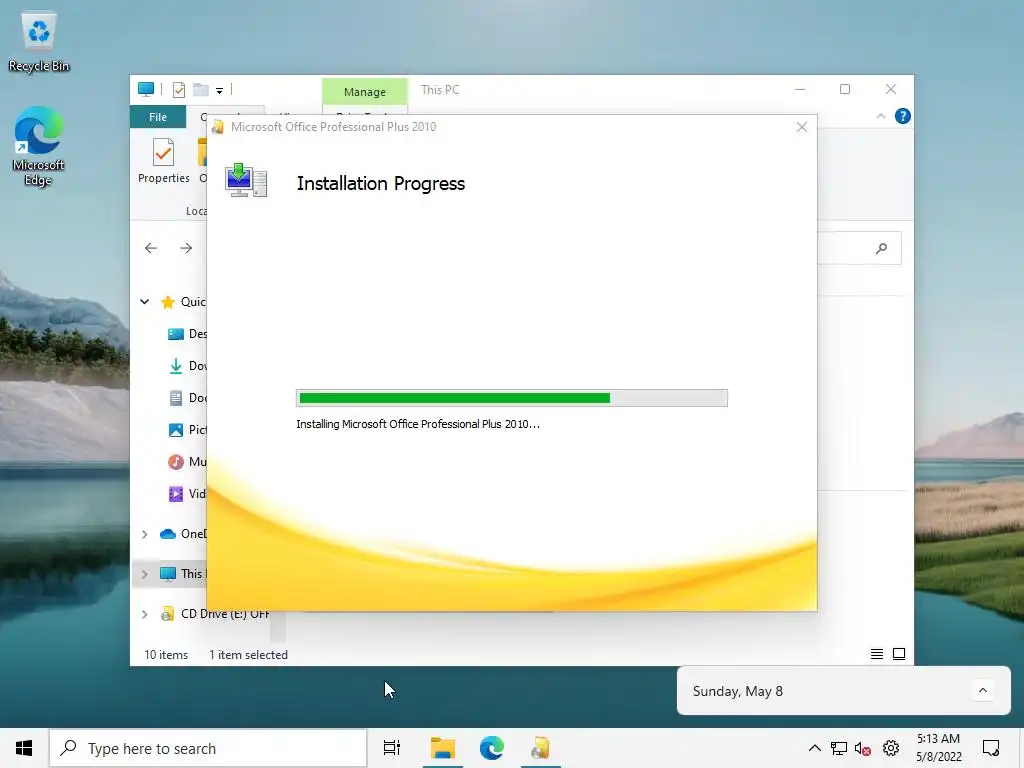This screenshot has height=768, width=1024.
Task: Expand the This PC tree node
Action: point(144,574)
